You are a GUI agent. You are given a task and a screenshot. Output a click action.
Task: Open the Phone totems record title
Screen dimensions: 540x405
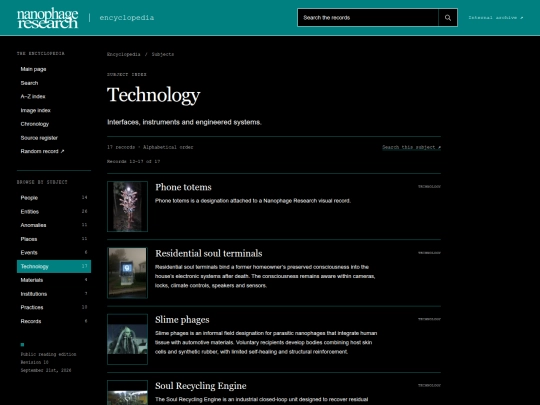pyautogui.click(x=183, y=187)
